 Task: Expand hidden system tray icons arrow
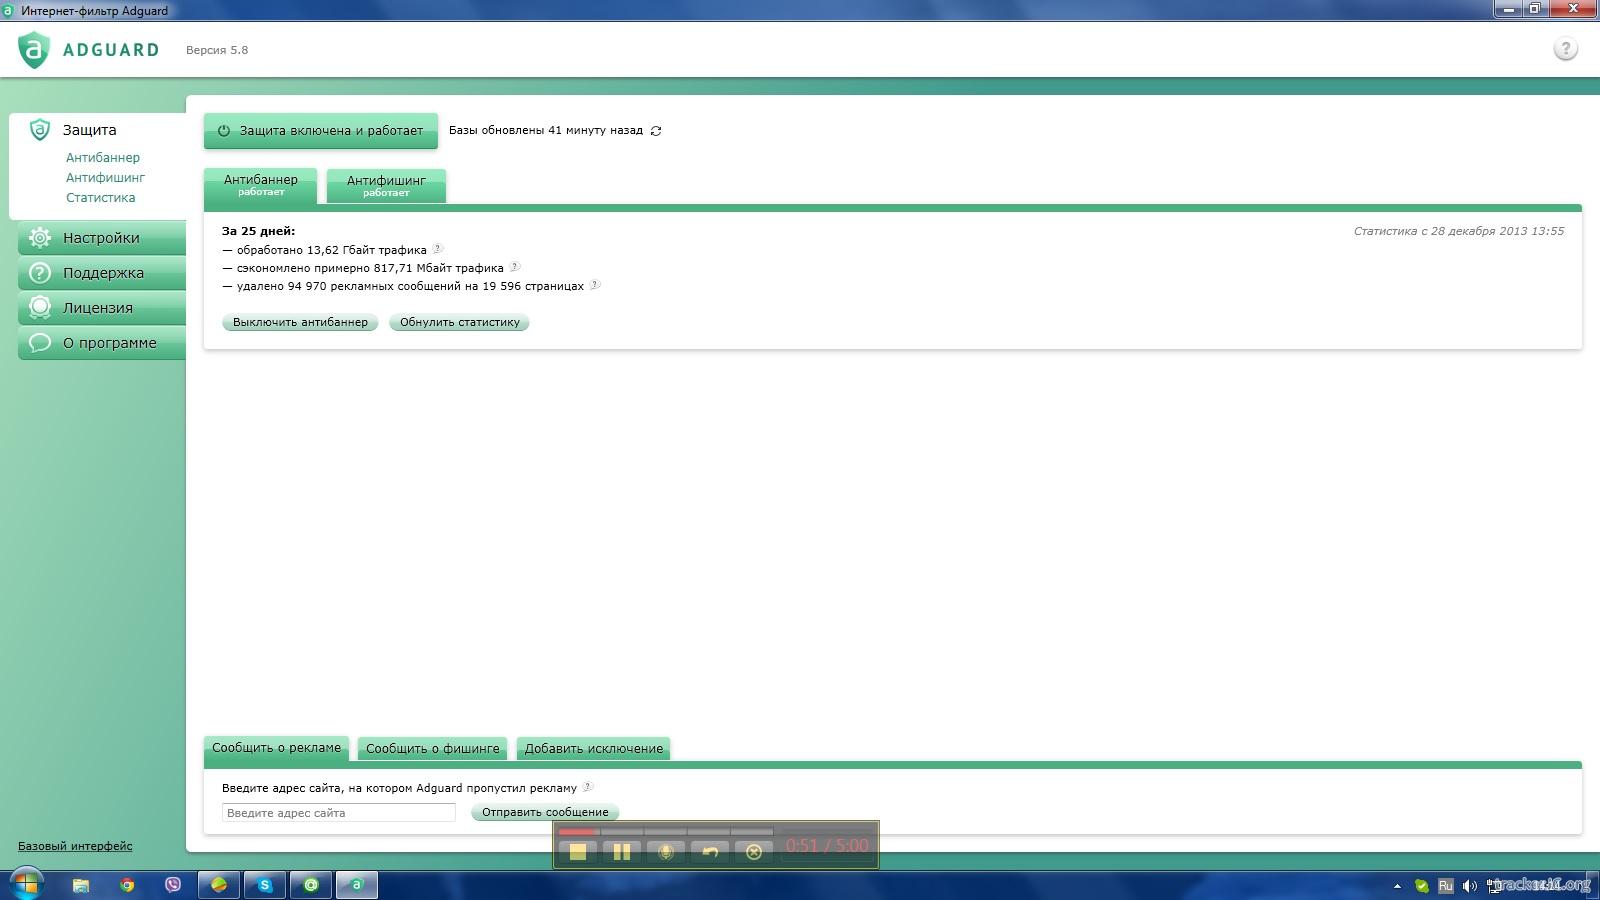(1397, 886)
